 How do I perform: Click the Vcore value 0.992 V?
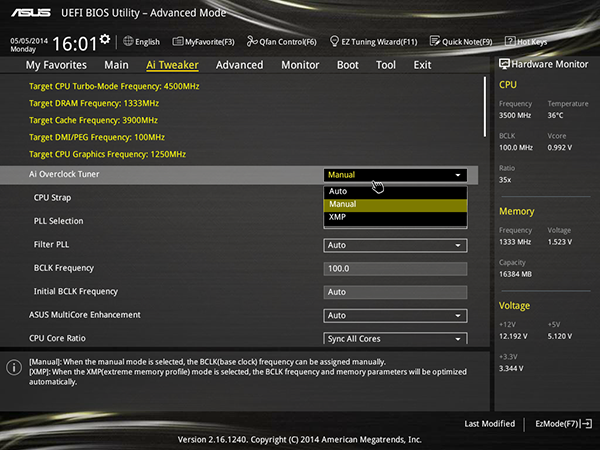559,148
